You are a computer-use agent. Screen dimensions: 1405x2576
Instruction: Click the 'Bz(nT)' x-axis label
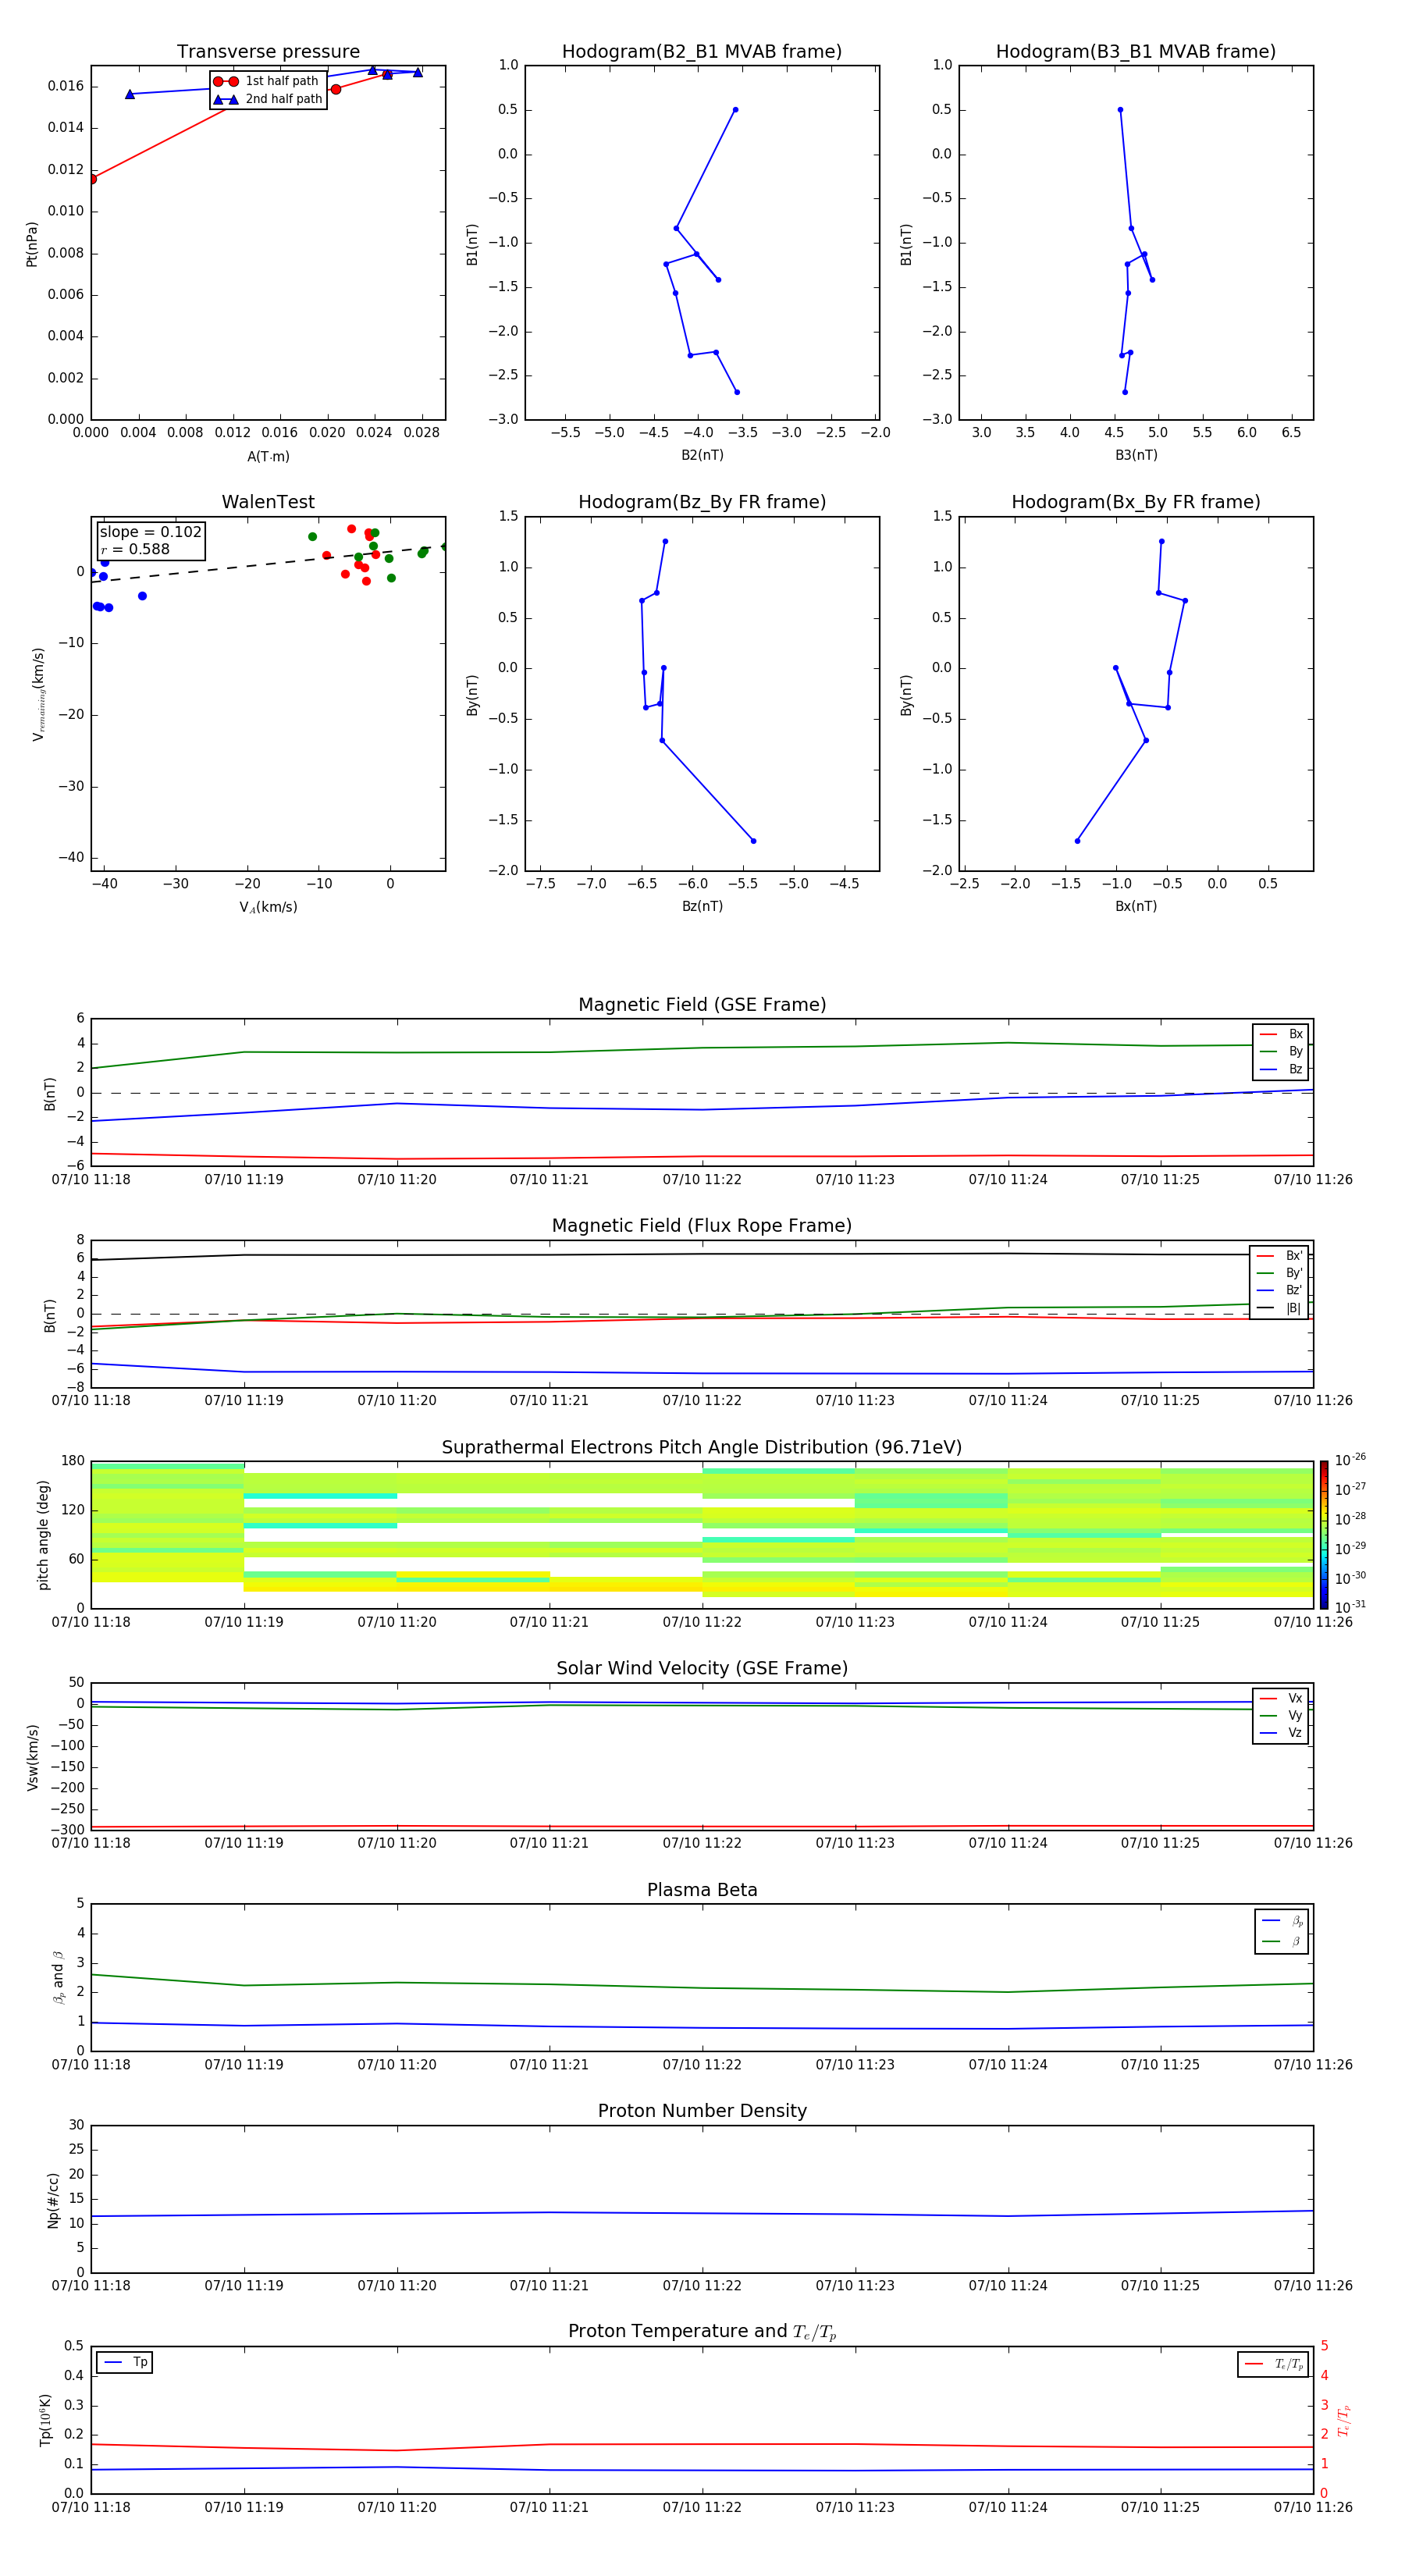[702, 906]
